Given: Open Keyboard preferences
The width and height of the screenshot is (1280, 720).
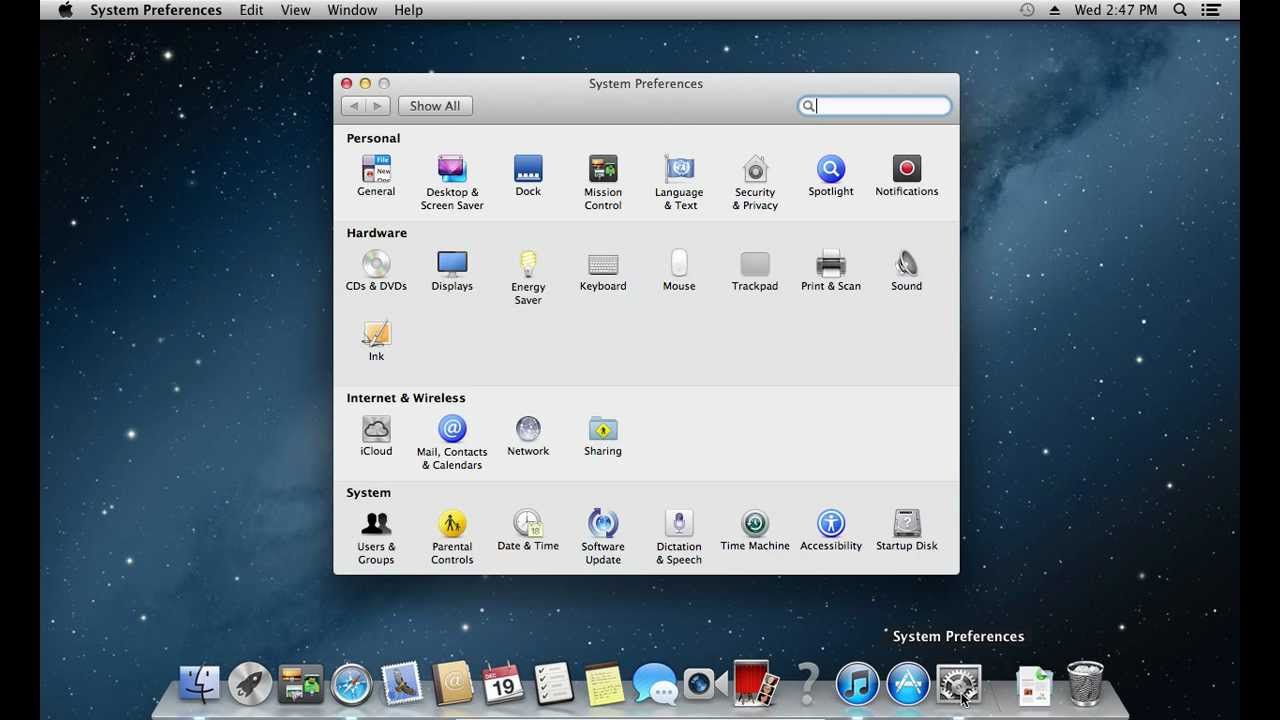Looking at the screenshot, I should pyautogui.click(x=603, y=270).
